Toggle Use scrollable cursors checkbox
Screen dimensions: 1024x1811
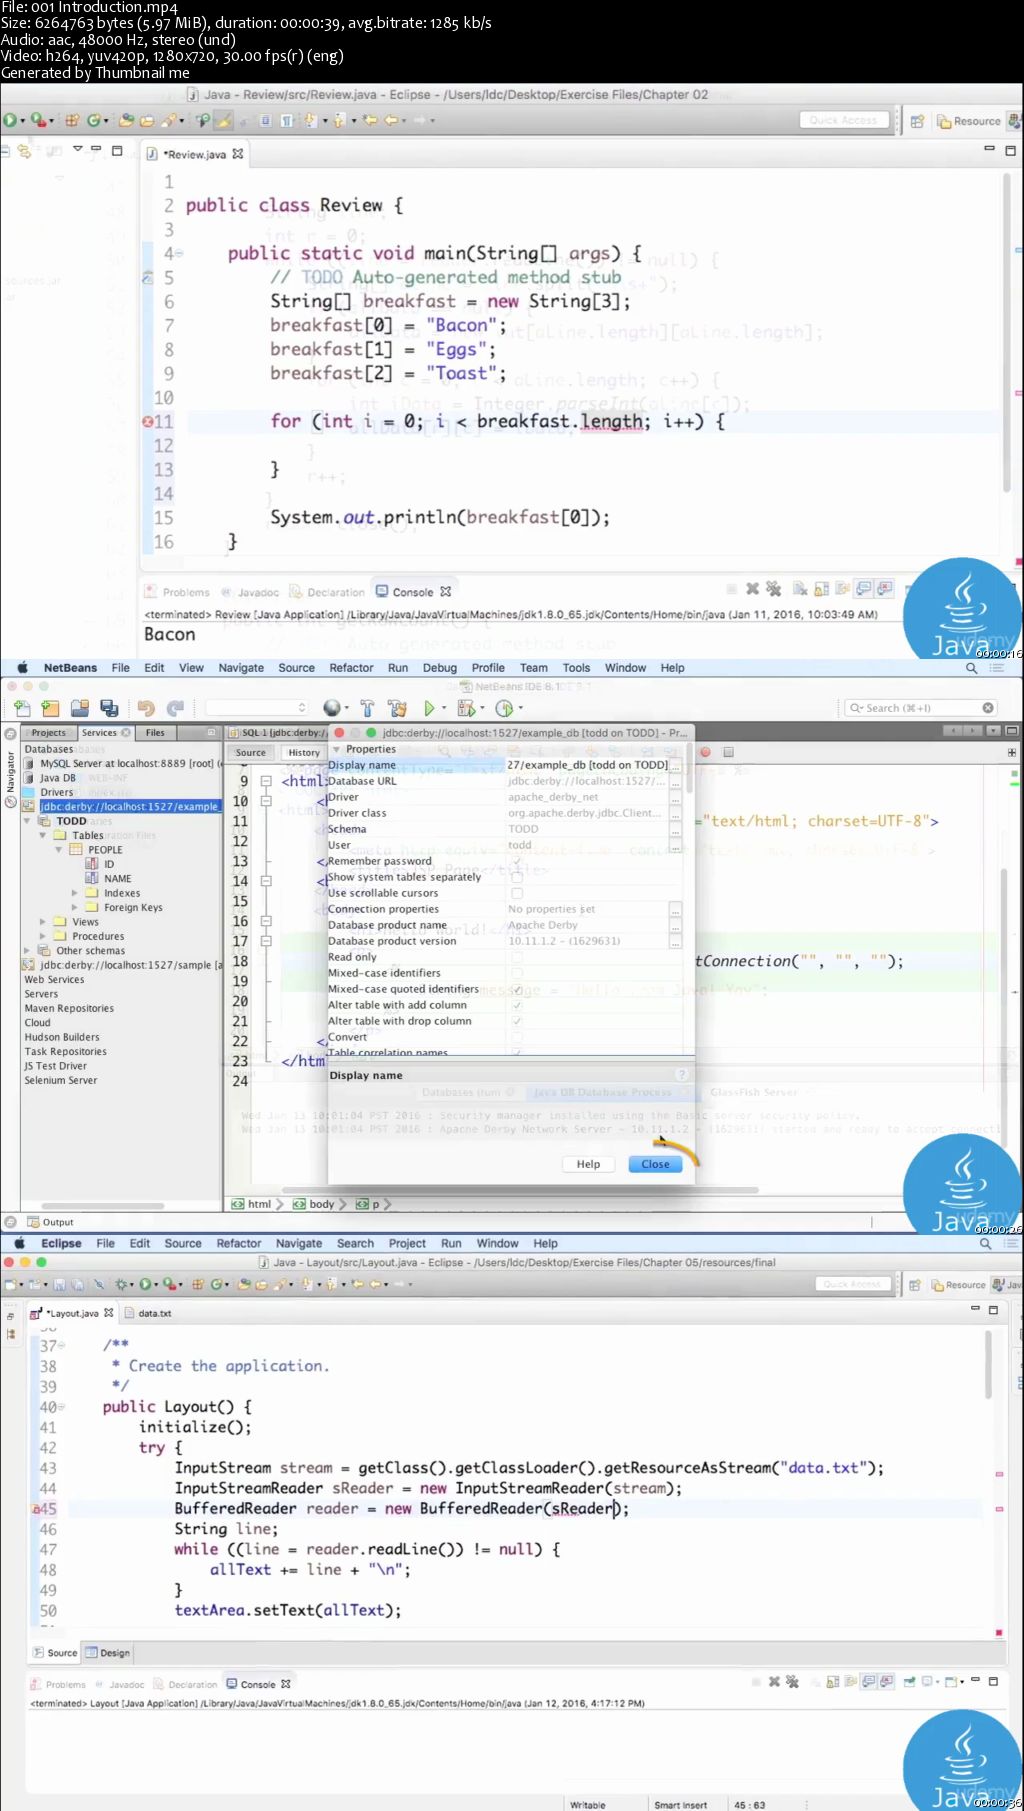517,893
